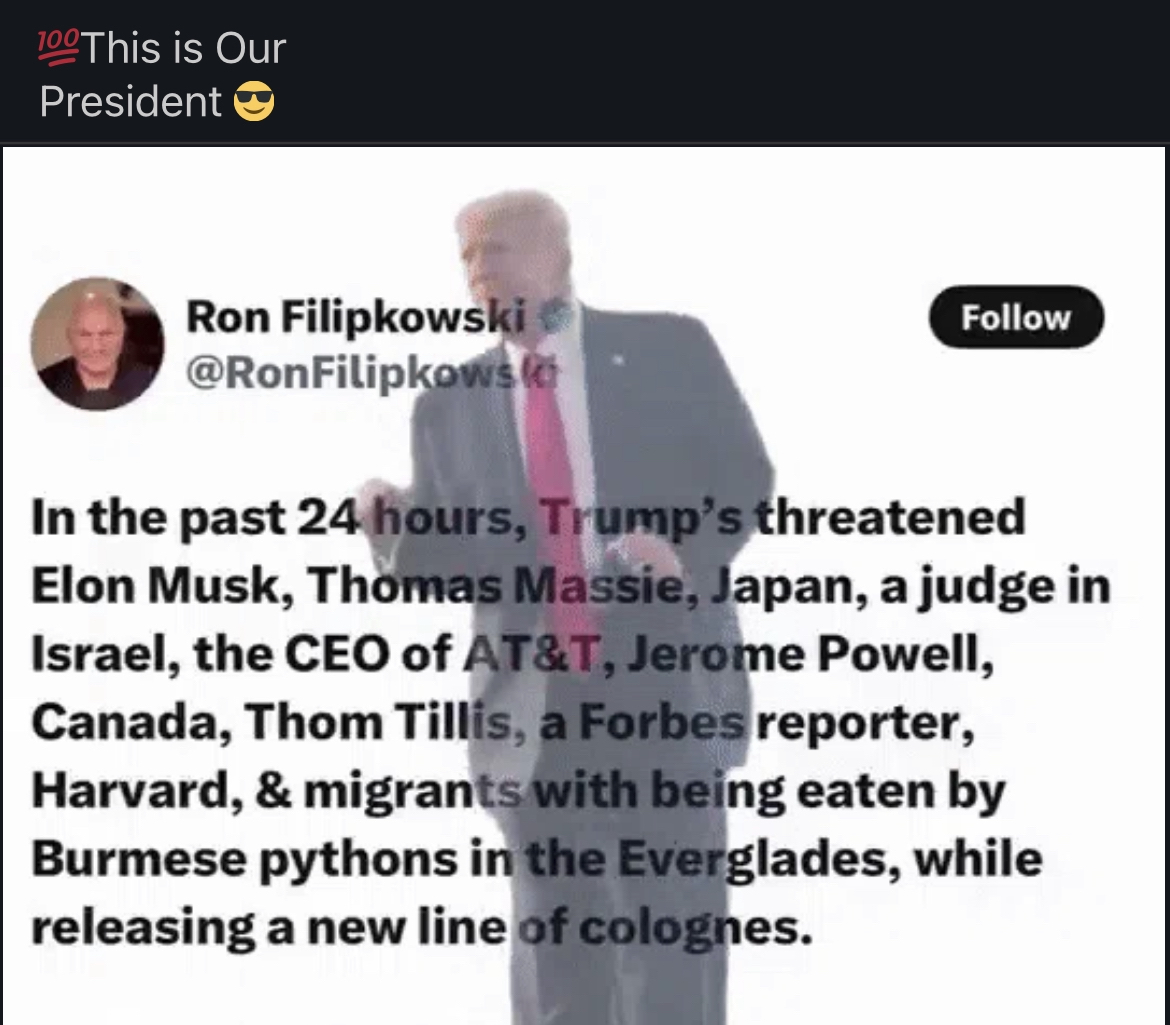This screenshot has width=1170, height=1025.
Task: Click the red 100 emoji in caption
Action: pyautogui.click(x=58, y=48)
